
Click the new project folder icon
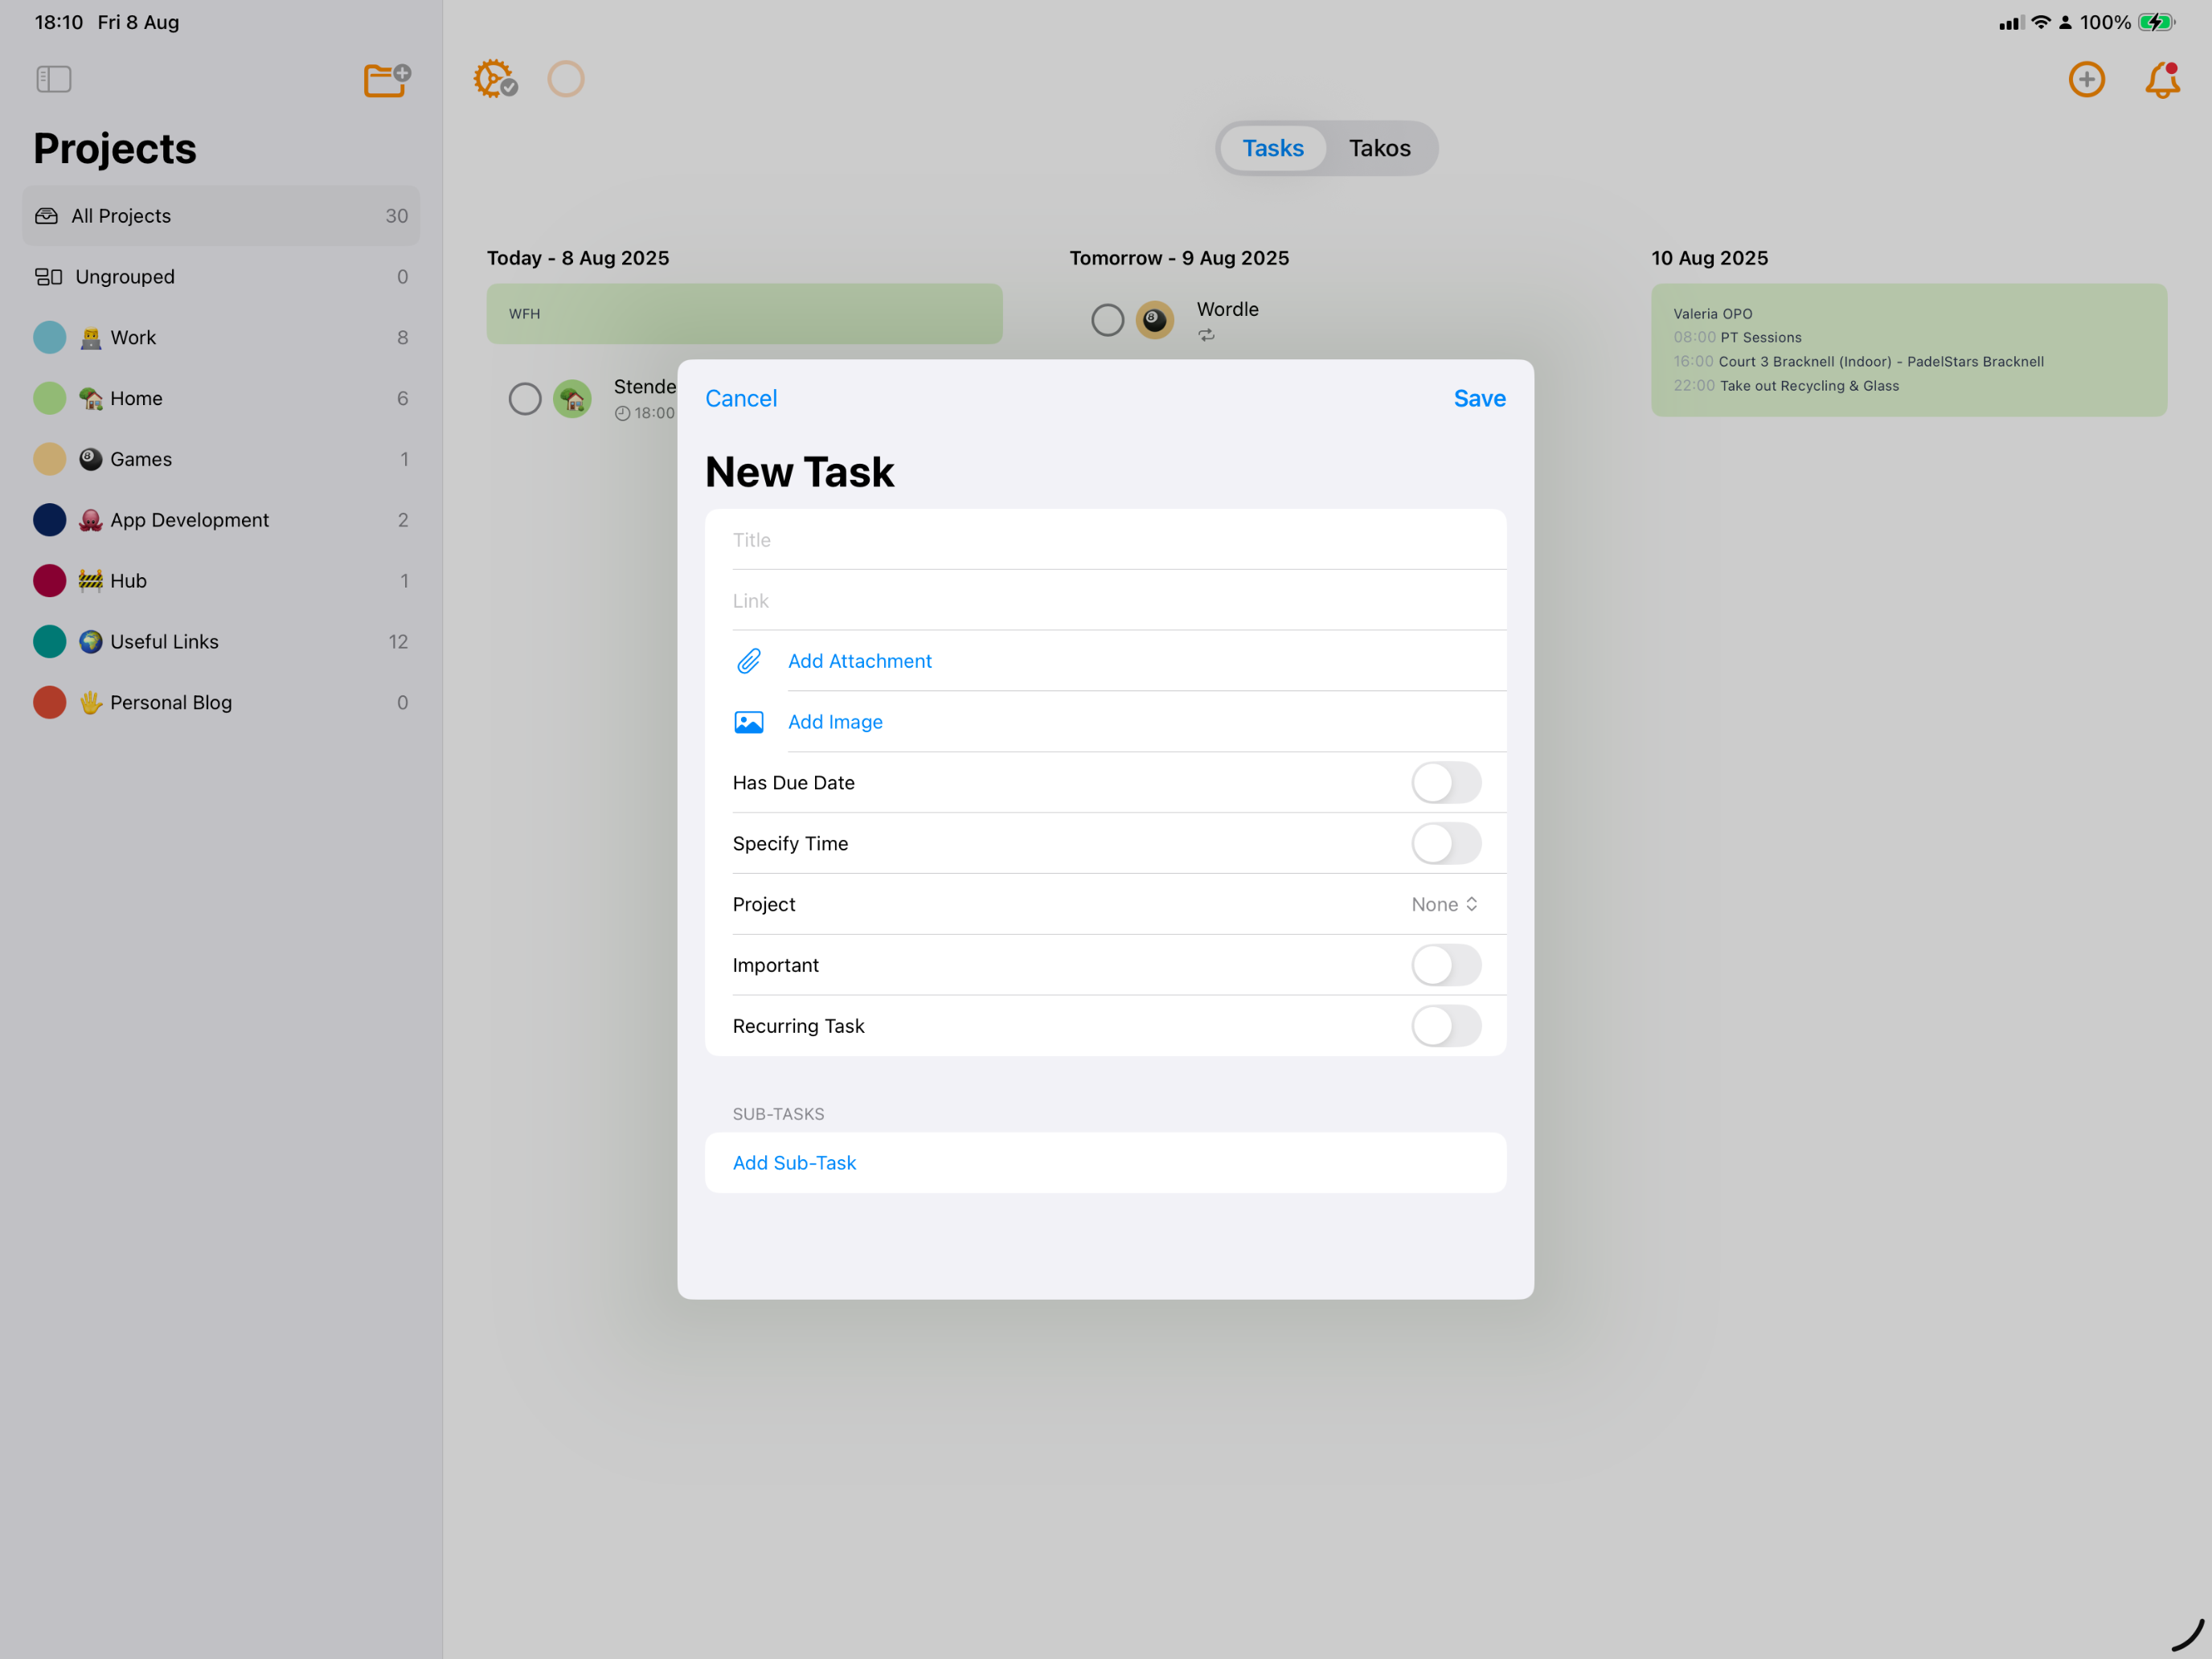click(387, 79)
